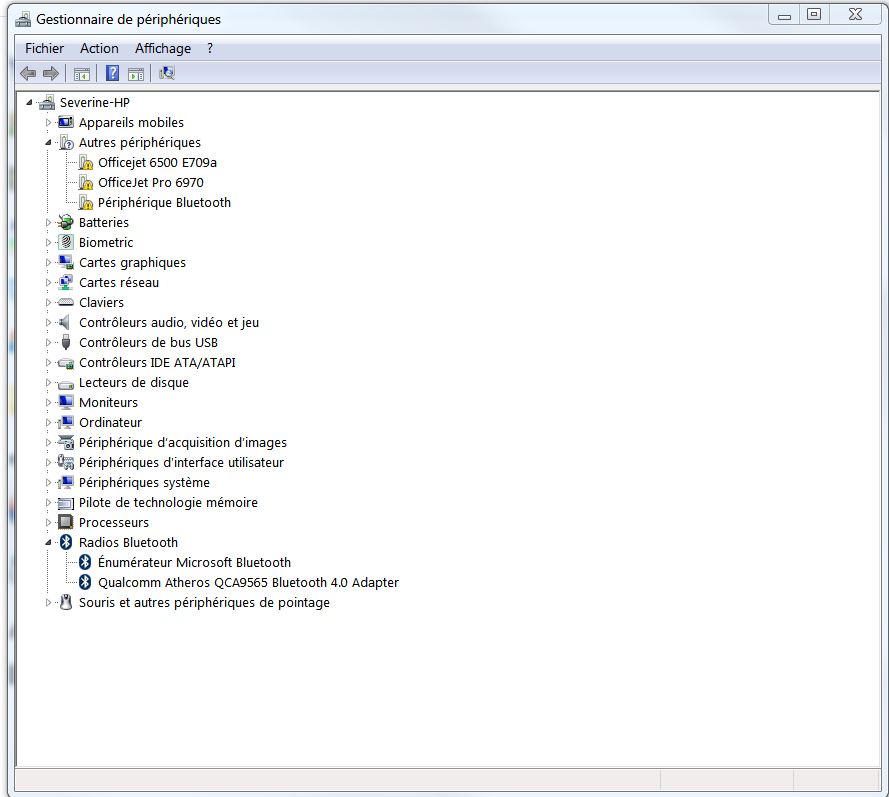
Task: Click the Biometric fingerprint icon
Action: [x=66, y=242]
